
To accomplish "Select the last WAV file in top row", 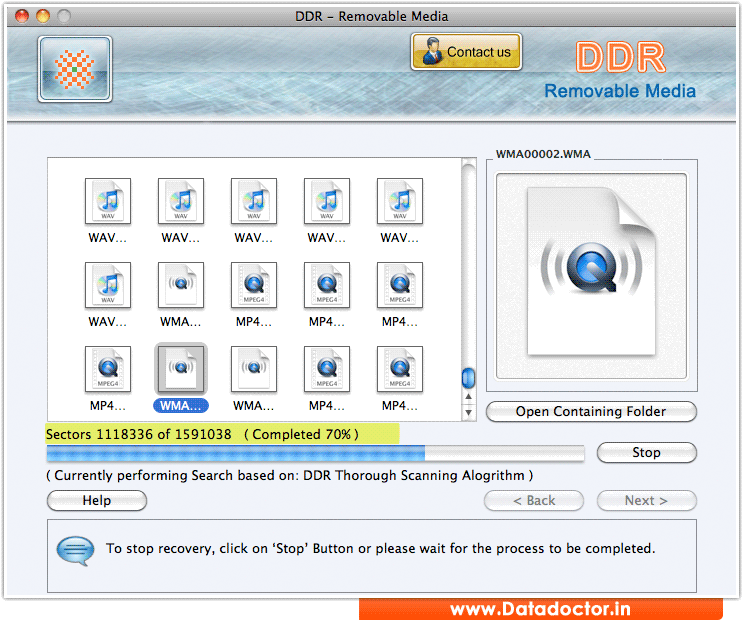I will pyautogui.click(x=400, y=201).
